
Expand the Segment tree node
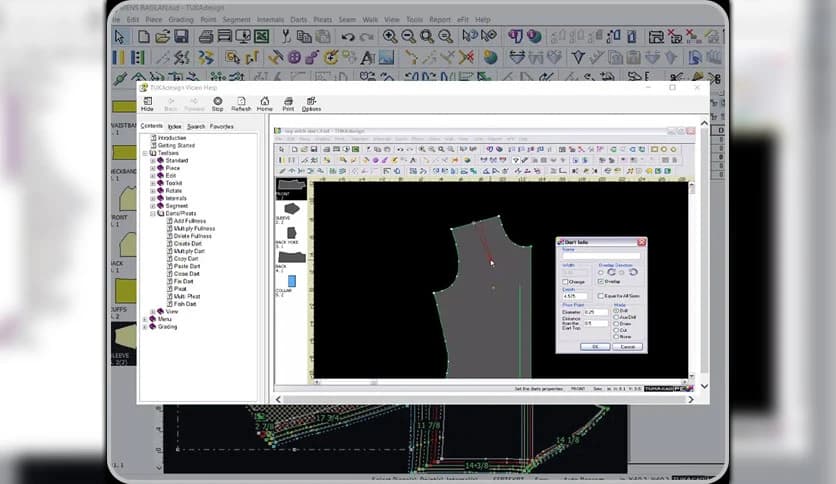(x=153, y=206)
